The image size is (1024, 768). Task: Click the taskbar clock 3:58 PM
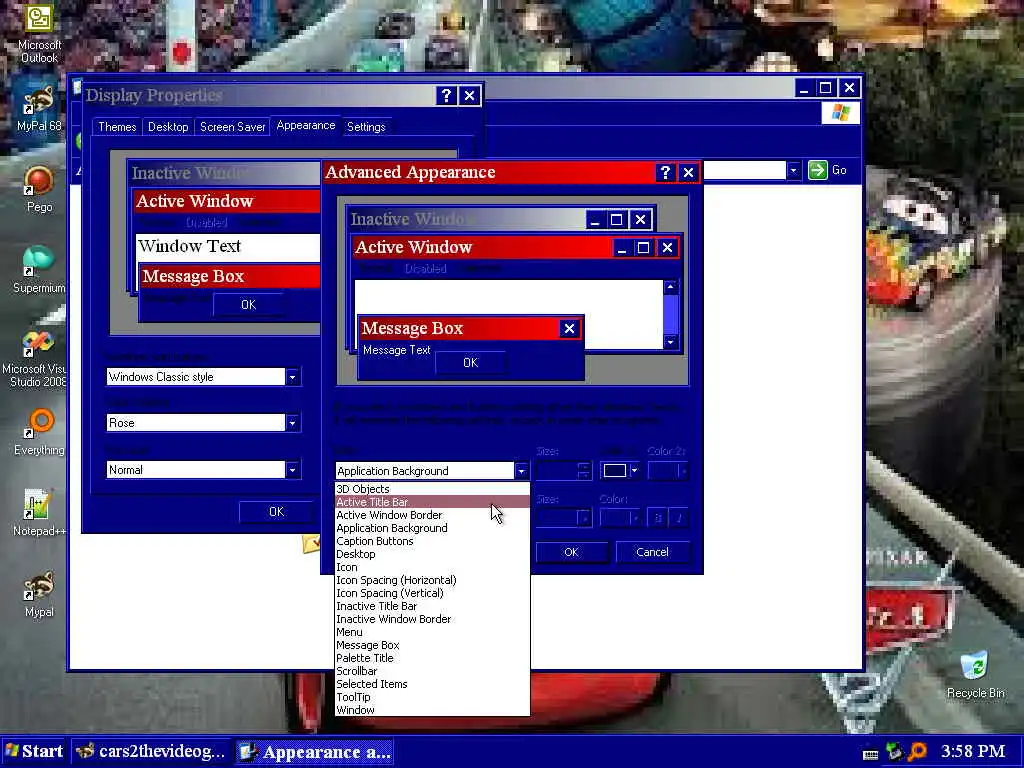(x=972, y=752)
